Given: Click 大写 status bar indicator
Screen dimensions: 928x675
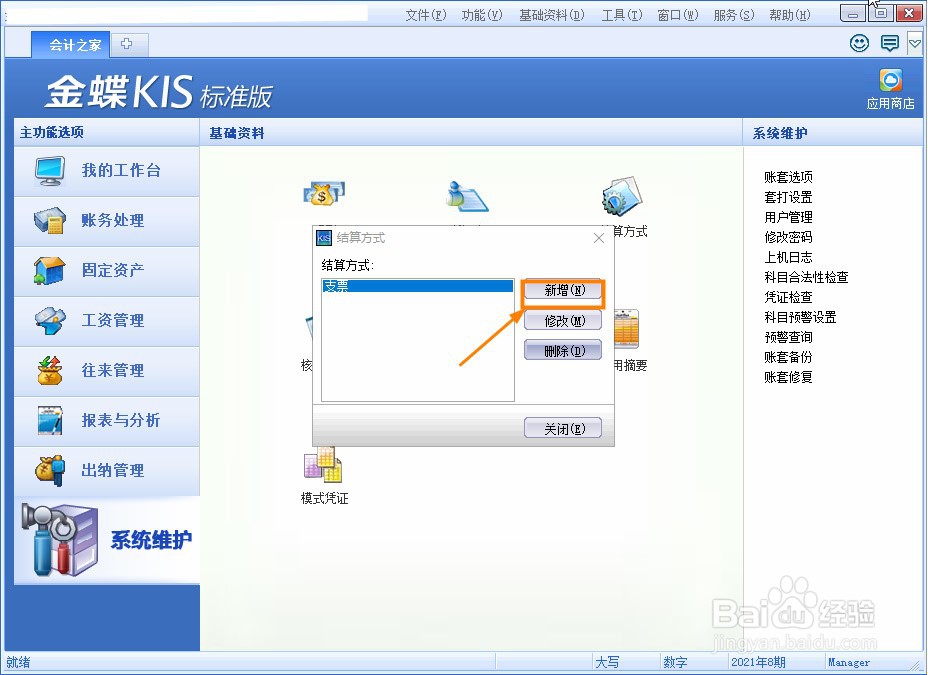Looking at the screenshot, I should coord(607,662).
